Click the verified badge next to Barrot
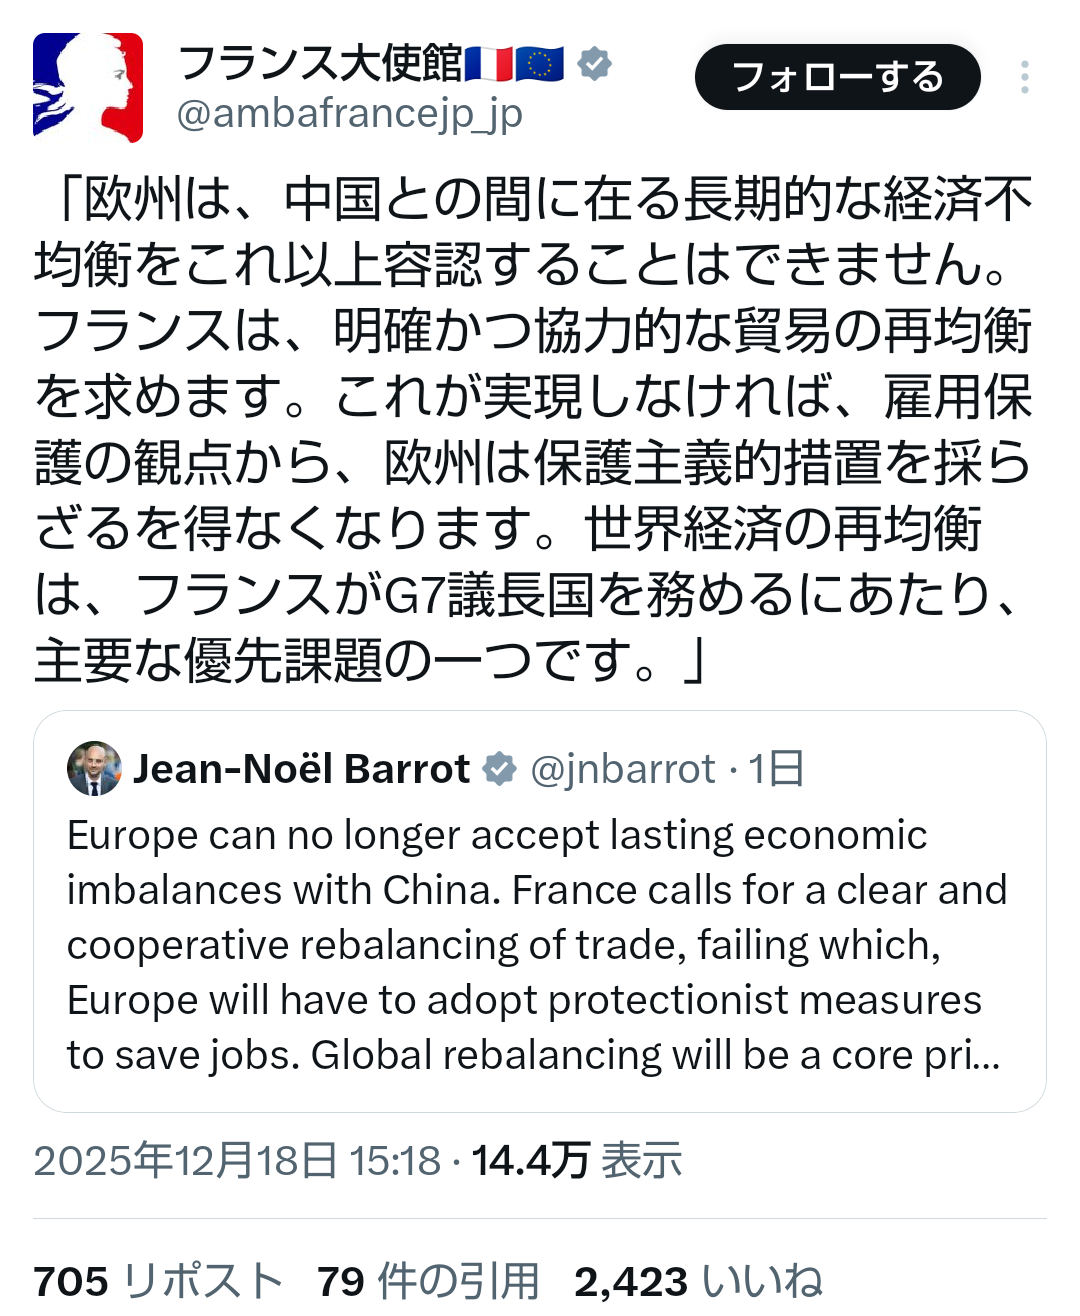The width and height of the screenshot is (1080, 1316). pos(499,769)
